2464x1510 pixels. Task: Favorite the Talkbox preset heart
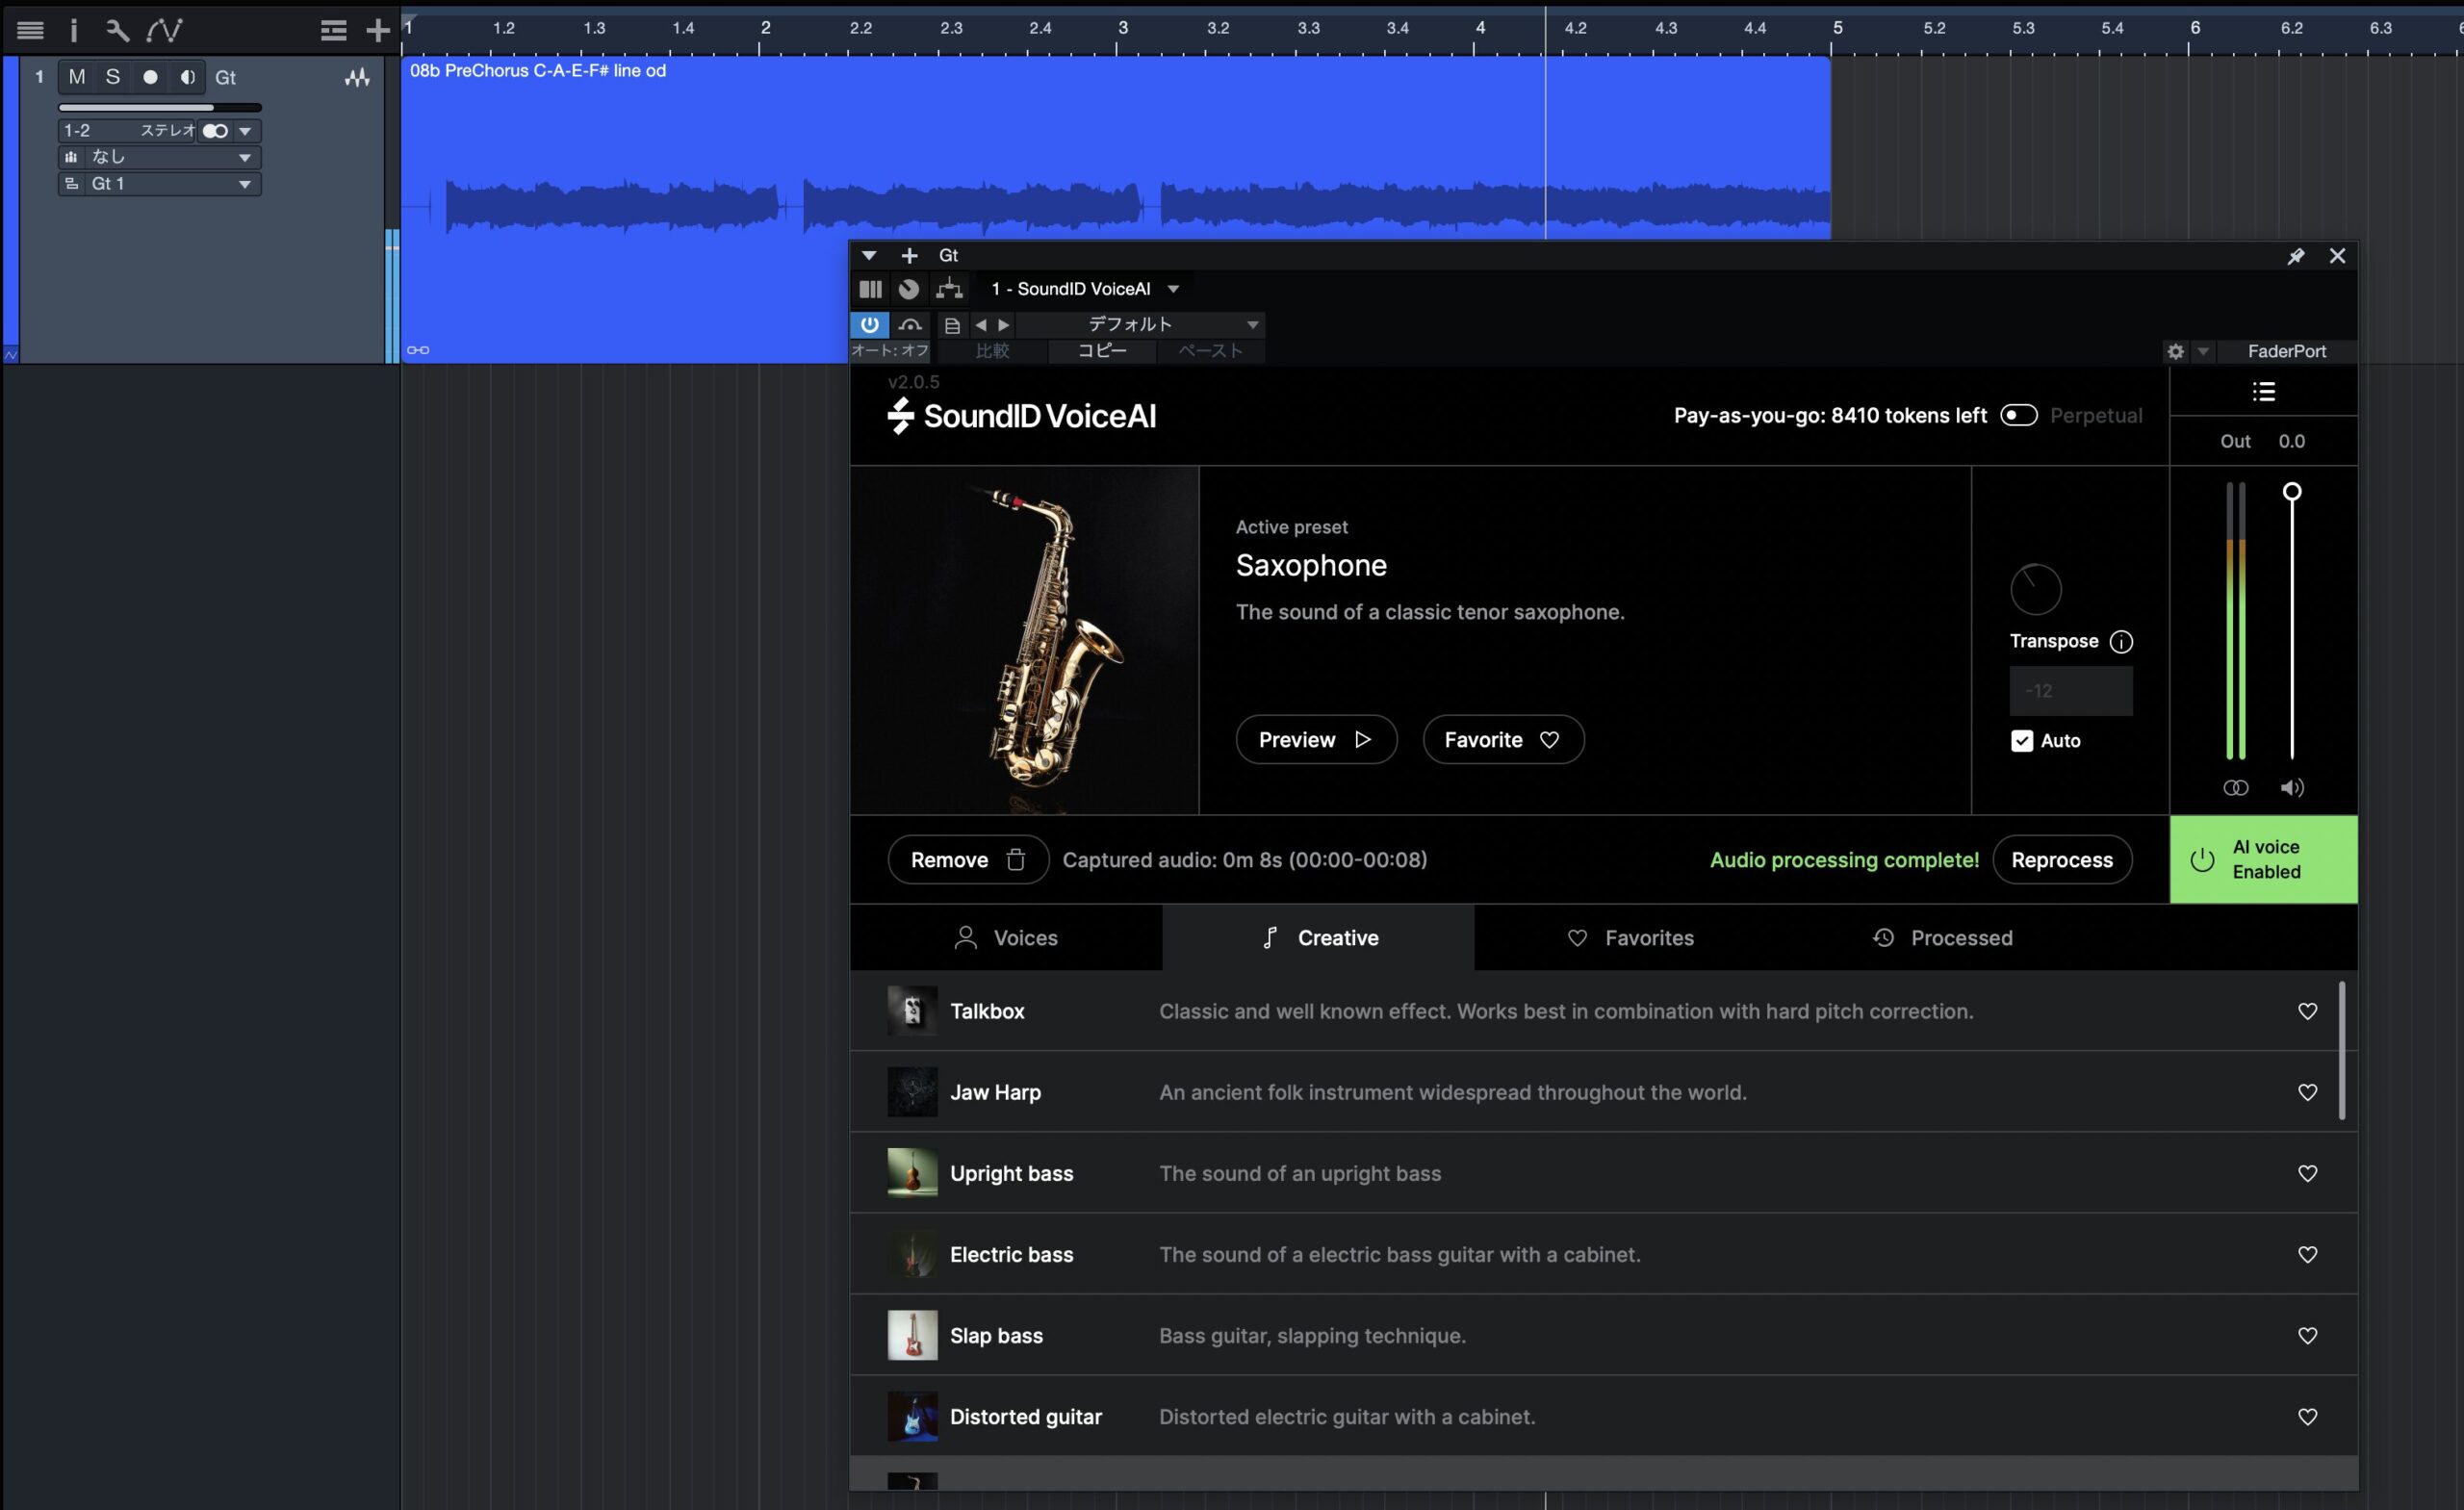pyautogui.click(x=2307, y=1011)
